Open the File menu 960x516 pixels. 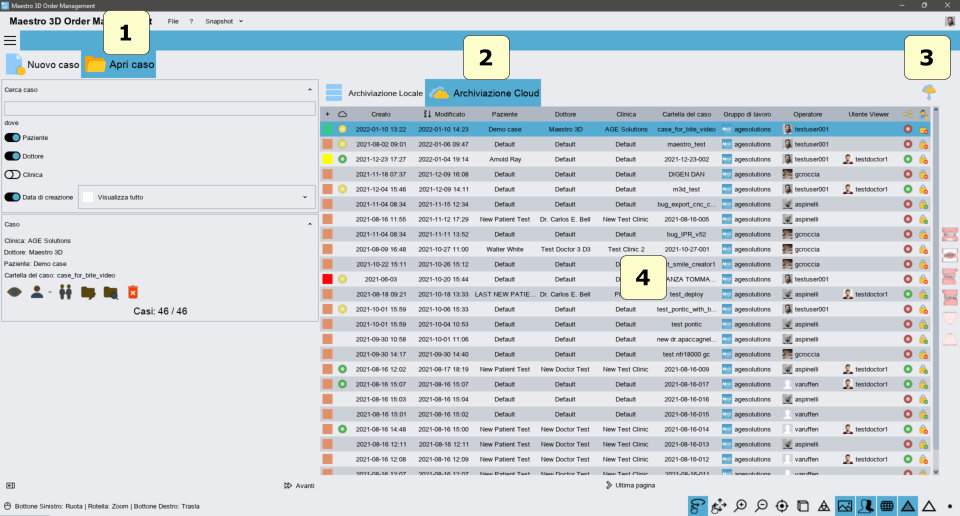[173, 21]
